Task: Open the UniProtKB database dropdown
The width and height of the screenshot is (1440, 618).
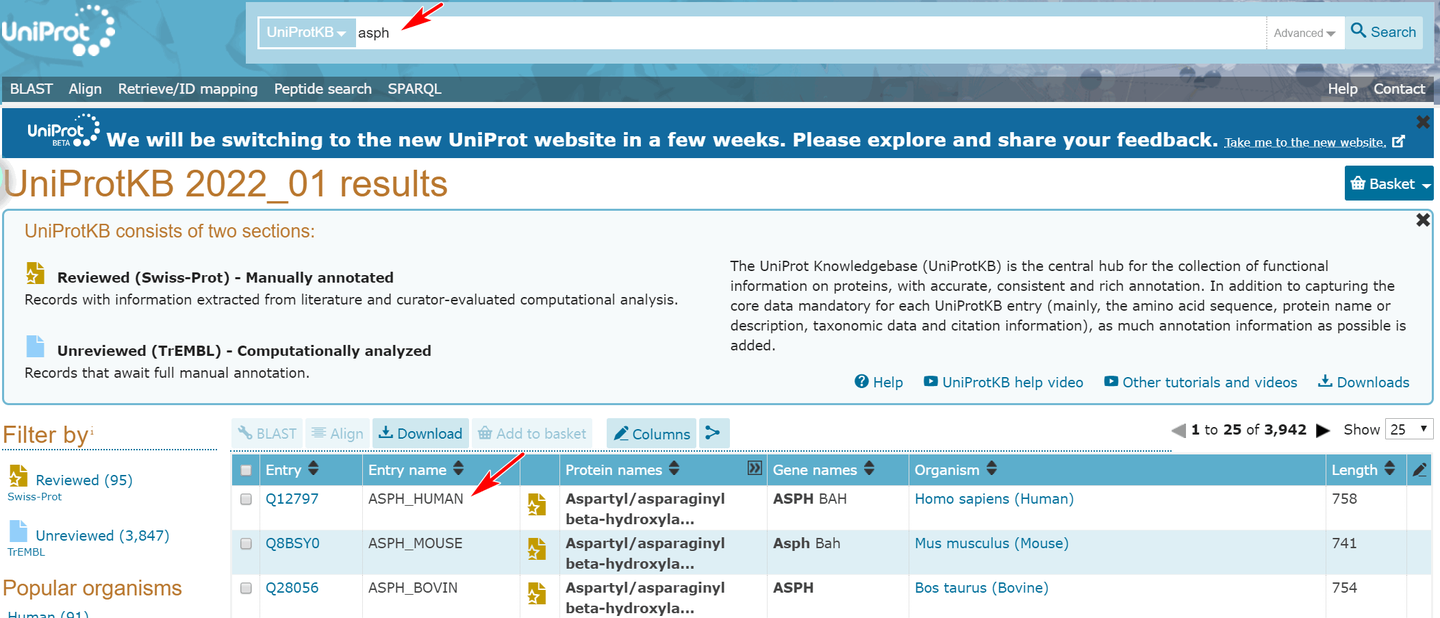Action: coord(306,32)
